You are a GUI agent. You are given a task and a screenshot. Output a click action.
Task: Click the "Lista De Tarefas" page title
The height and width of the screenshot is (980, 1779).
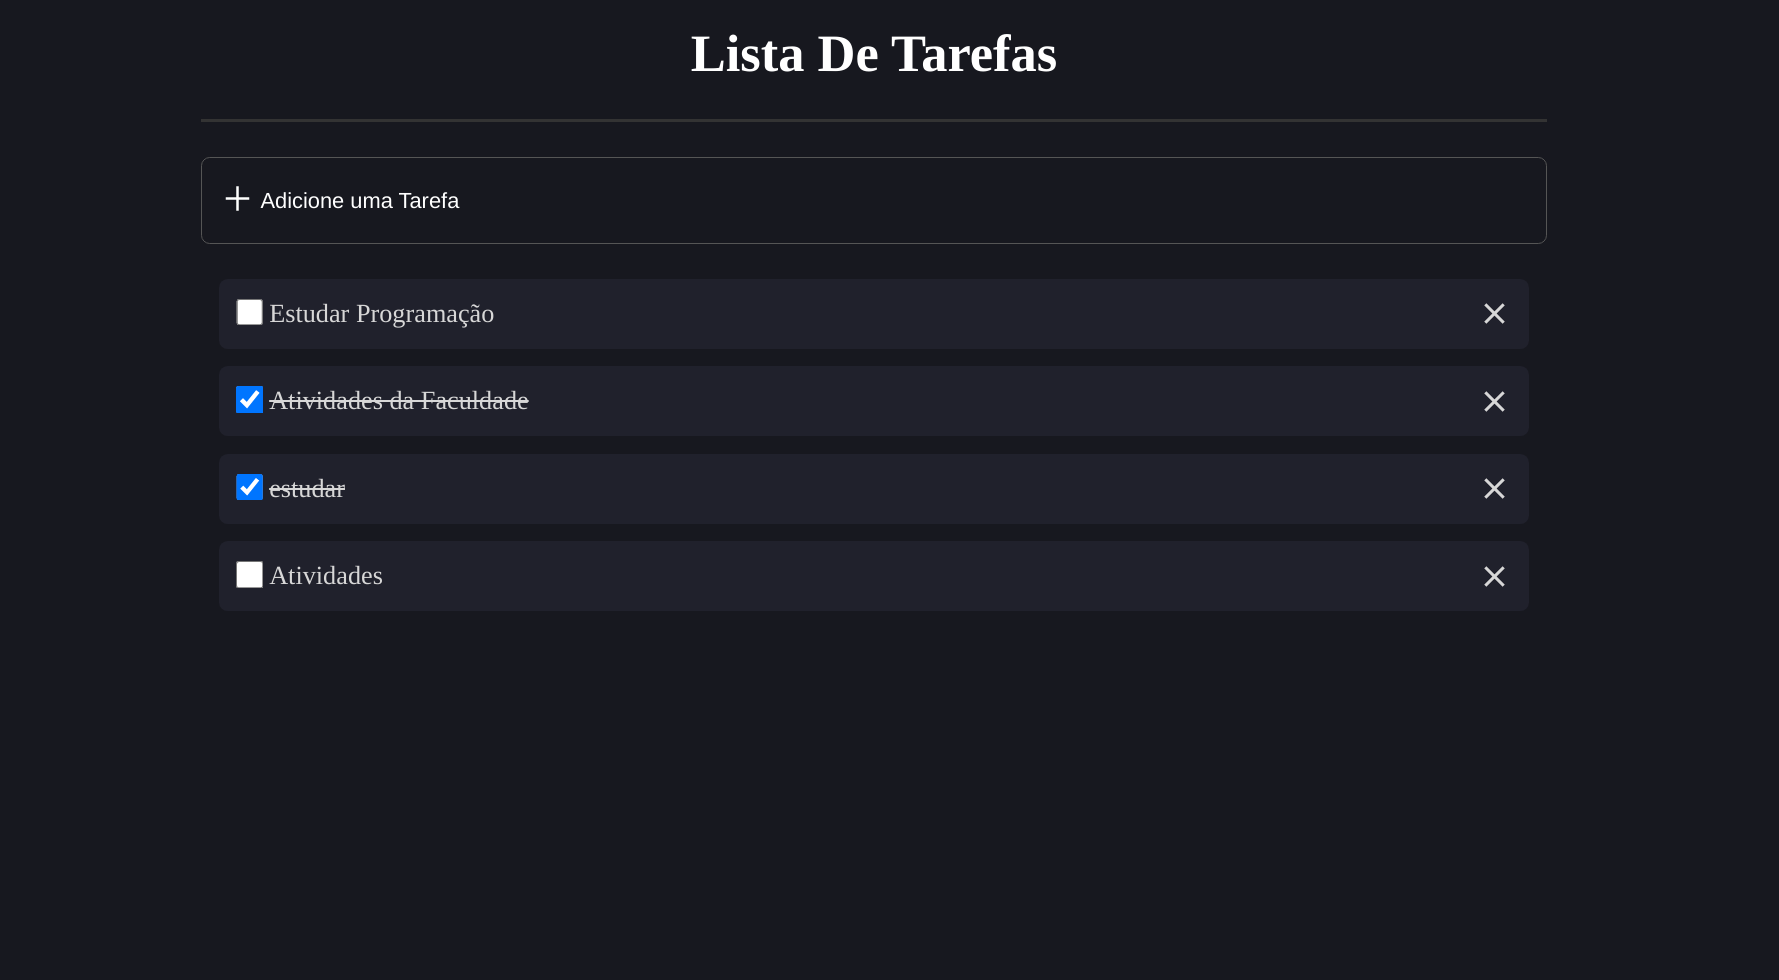point(873,53)
